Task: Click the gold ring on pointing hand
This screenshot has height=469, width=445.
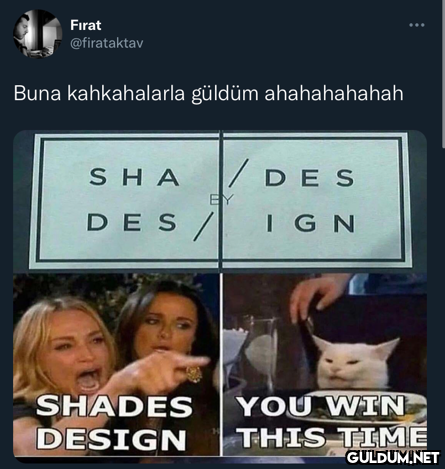Action: click(193, 373)
